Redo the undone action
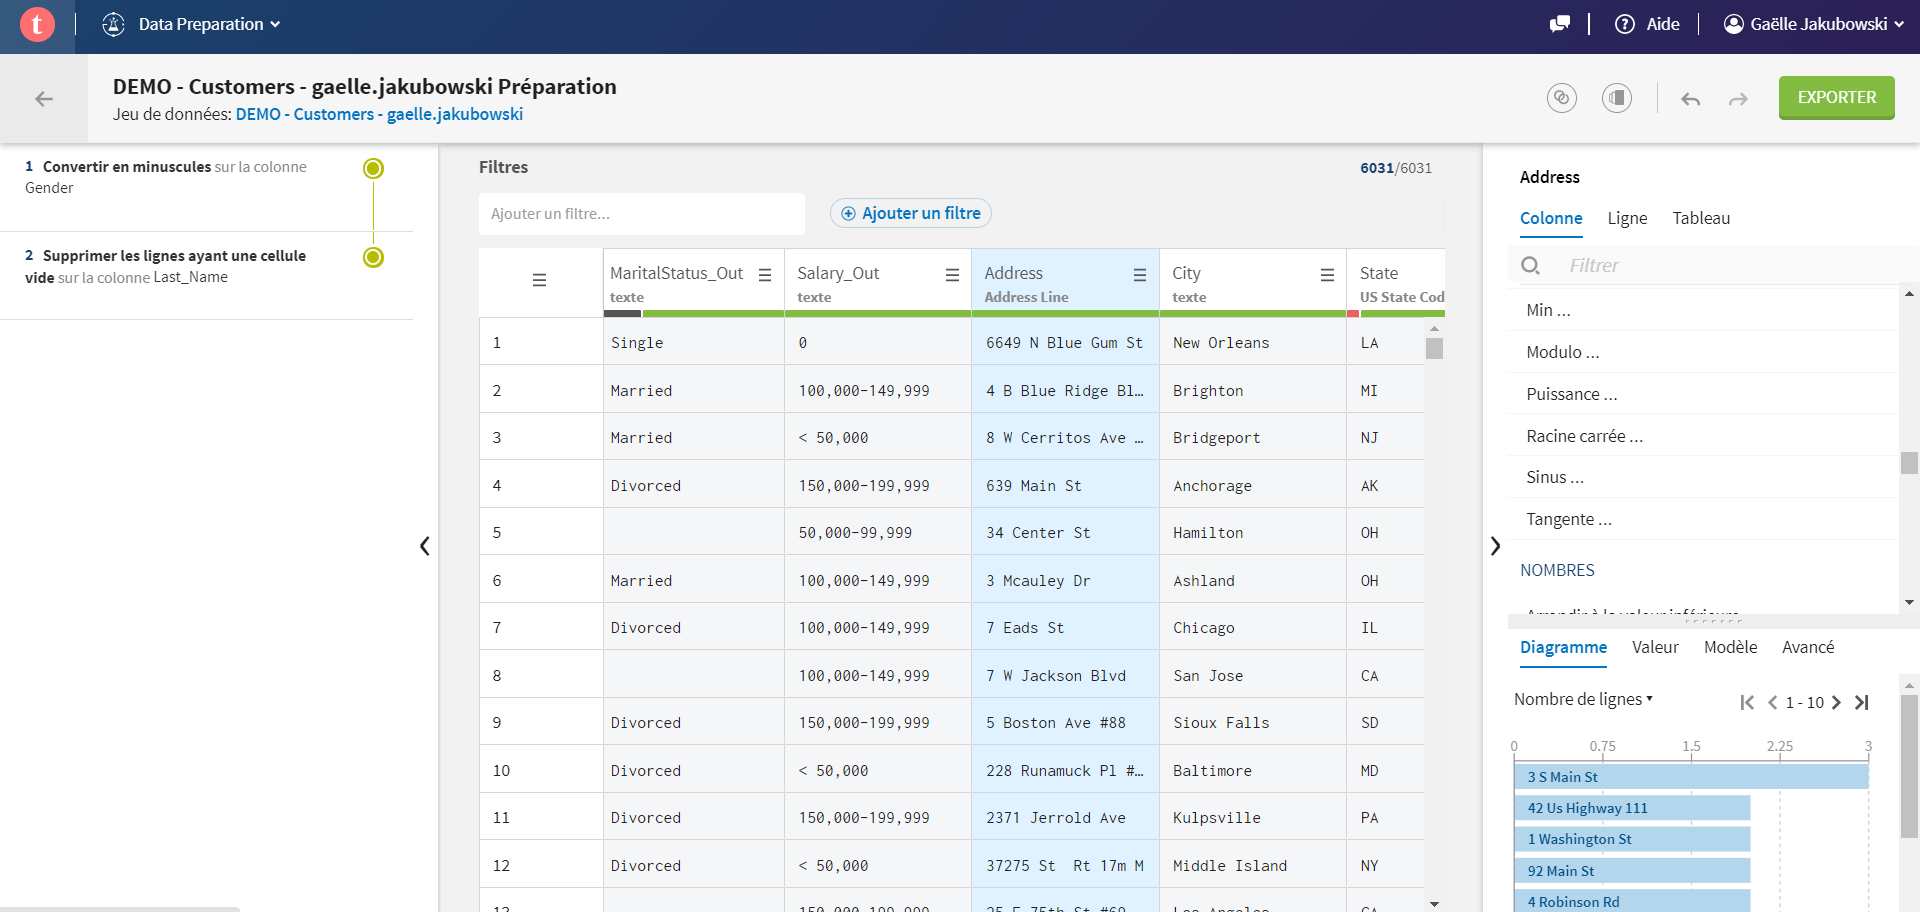 pos(1739,99)
